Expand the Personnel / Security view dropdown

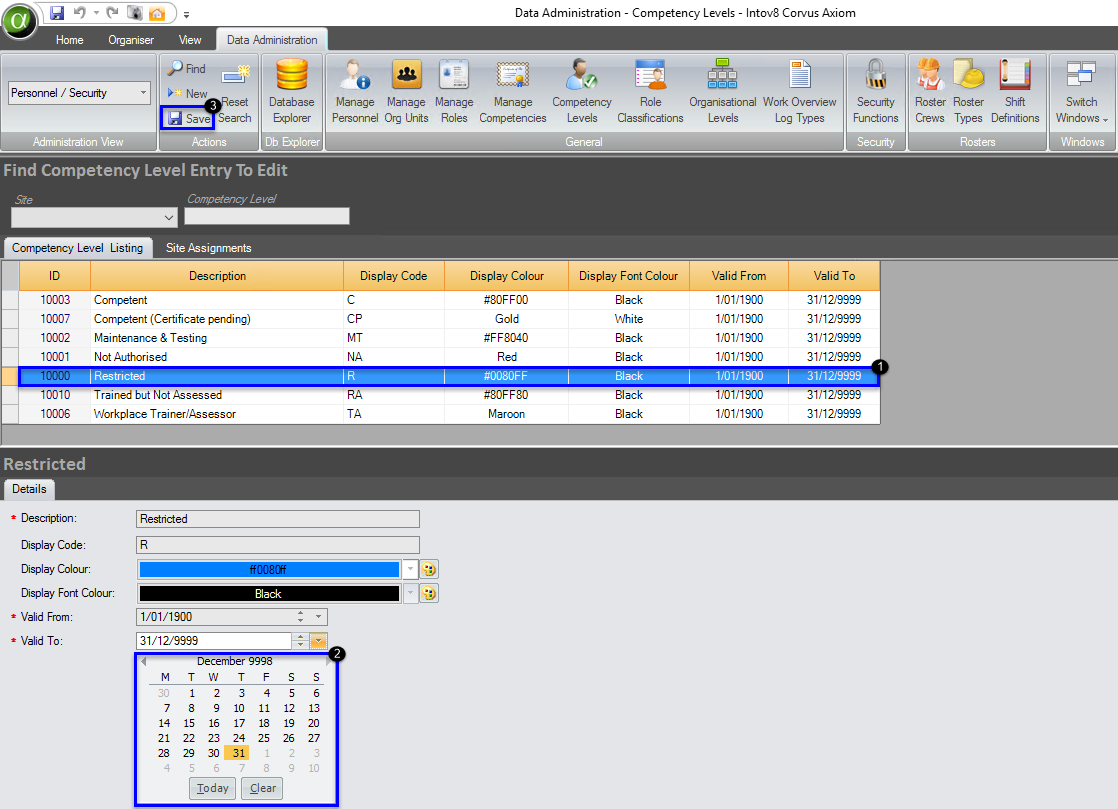pyautogui.click(x=143, y=93)
